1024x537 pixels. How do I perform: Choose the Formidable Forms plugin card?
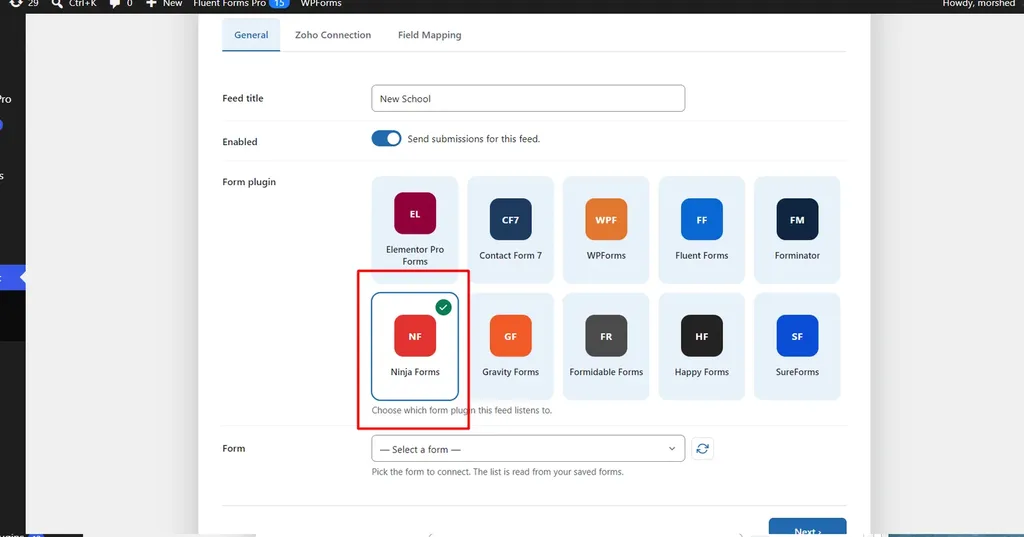[x=605, y=346]
